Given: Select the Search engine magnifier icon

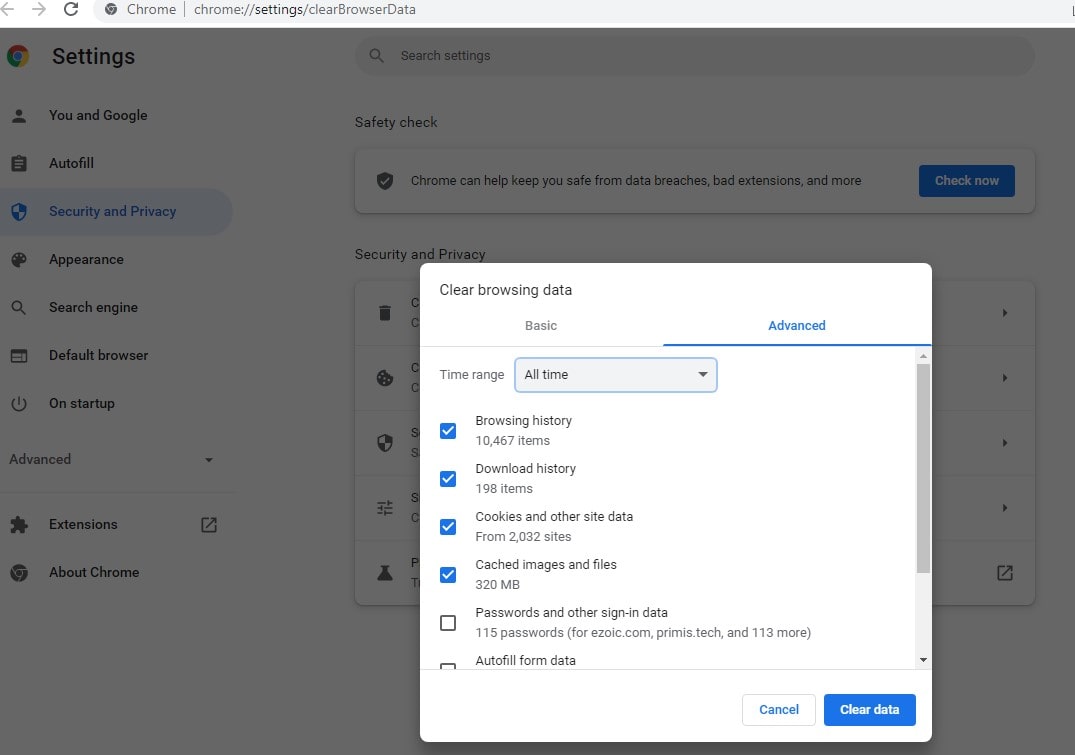Looking at the screenshot, I should coord(20,307).
